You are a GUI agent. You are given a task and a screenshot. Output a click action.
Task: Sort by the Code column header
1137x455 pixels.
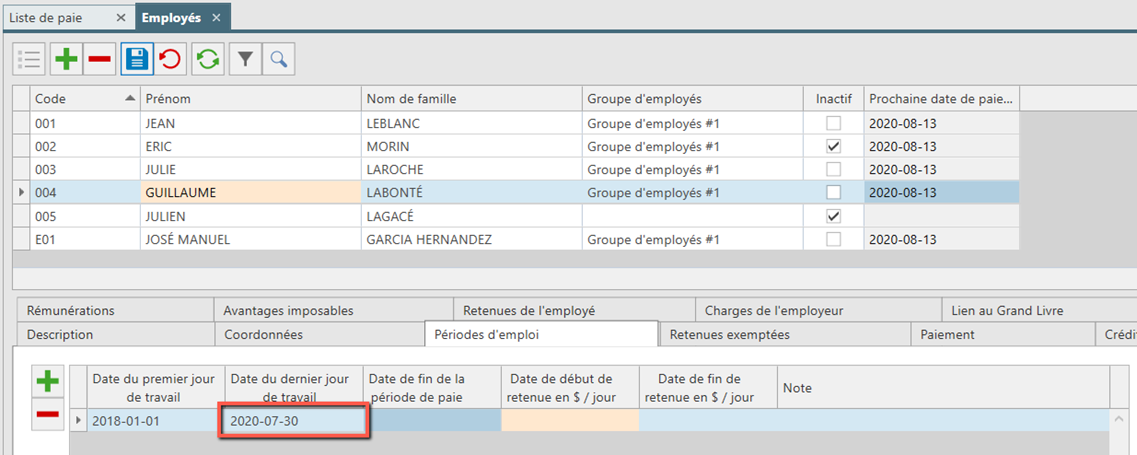[85, 98]
